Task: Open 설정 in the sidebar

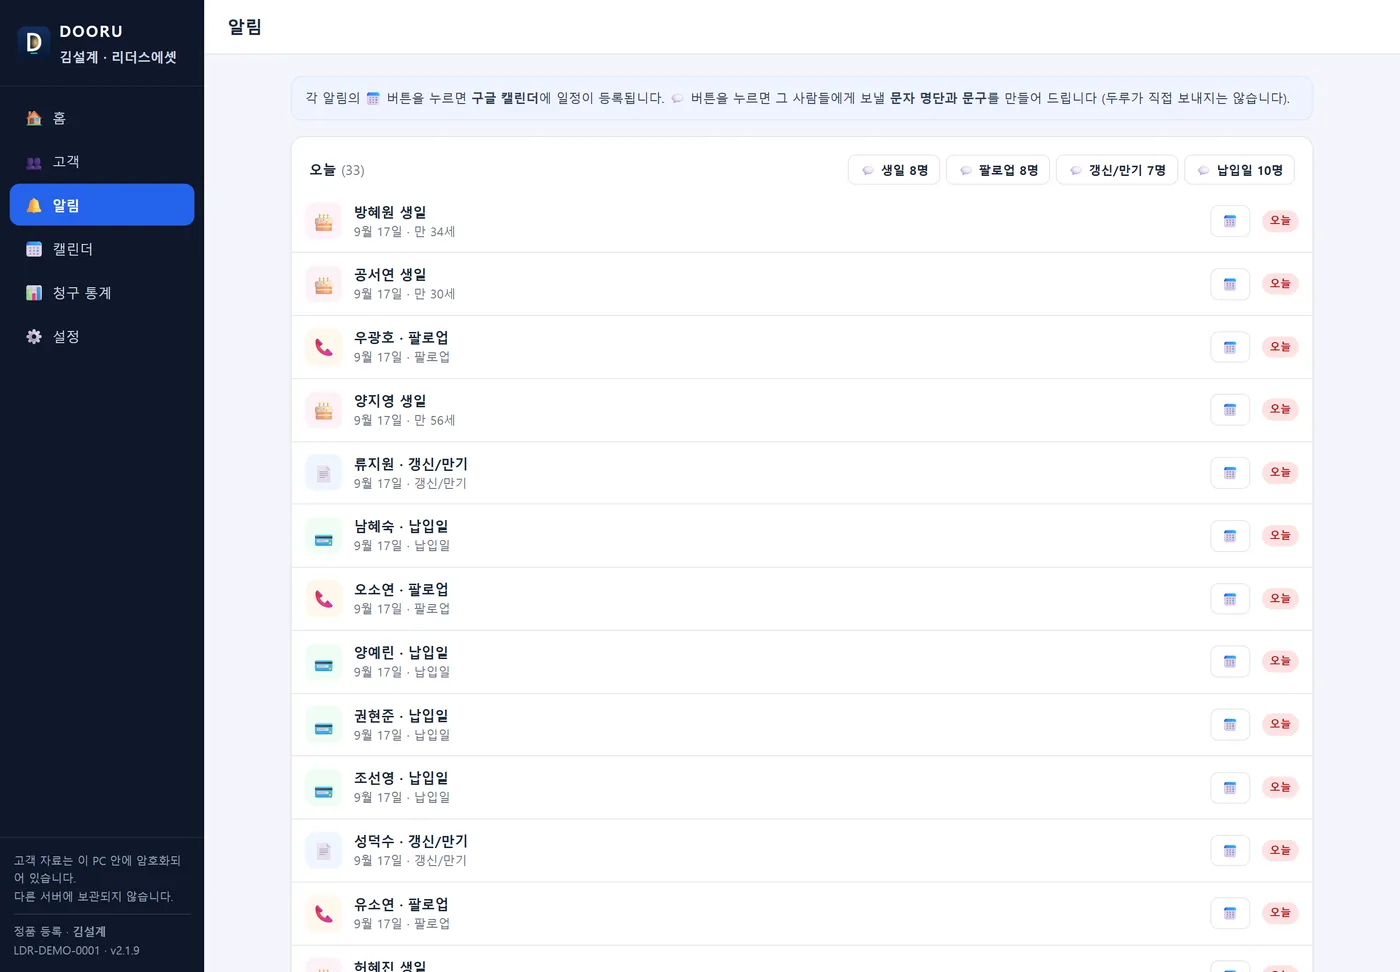Action: coord(102,337)
